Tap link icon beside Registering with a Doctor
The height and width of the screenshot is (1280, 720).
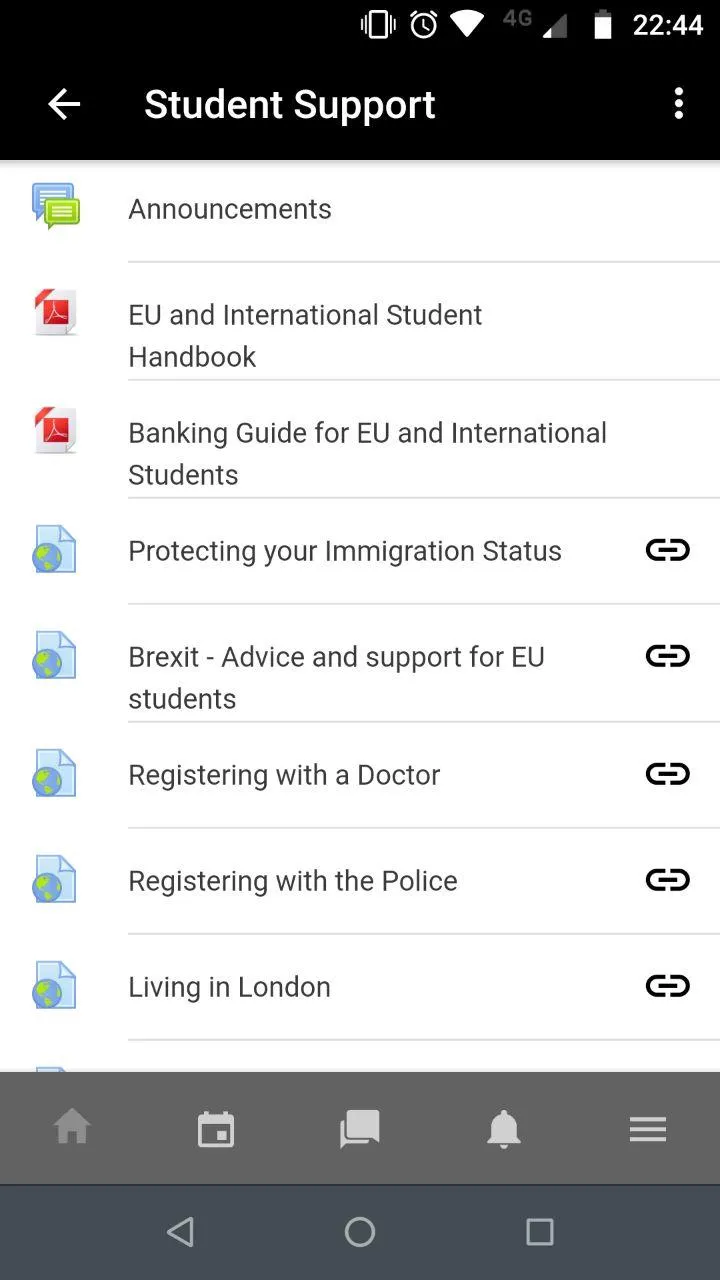click(x=667, y=774)
